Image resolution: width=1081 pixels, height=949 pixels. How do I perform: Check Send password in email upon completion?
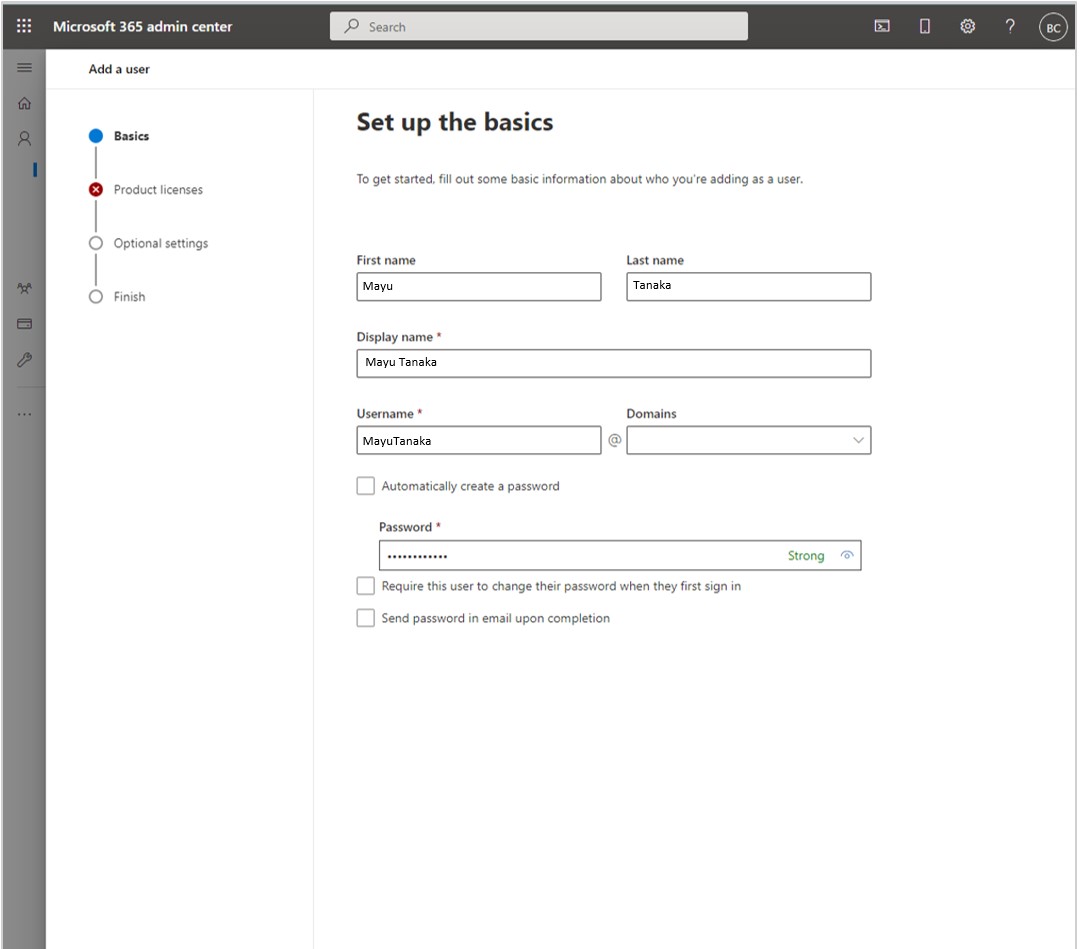(x=365, y=618)
